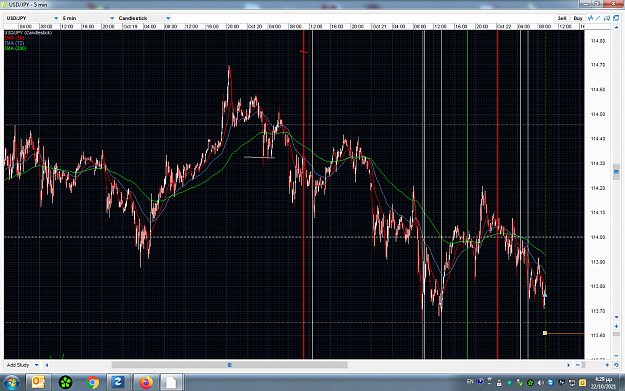The image size is (625, 391).
Task: Click the EN language indicator in tray
Action: (470, 382)
